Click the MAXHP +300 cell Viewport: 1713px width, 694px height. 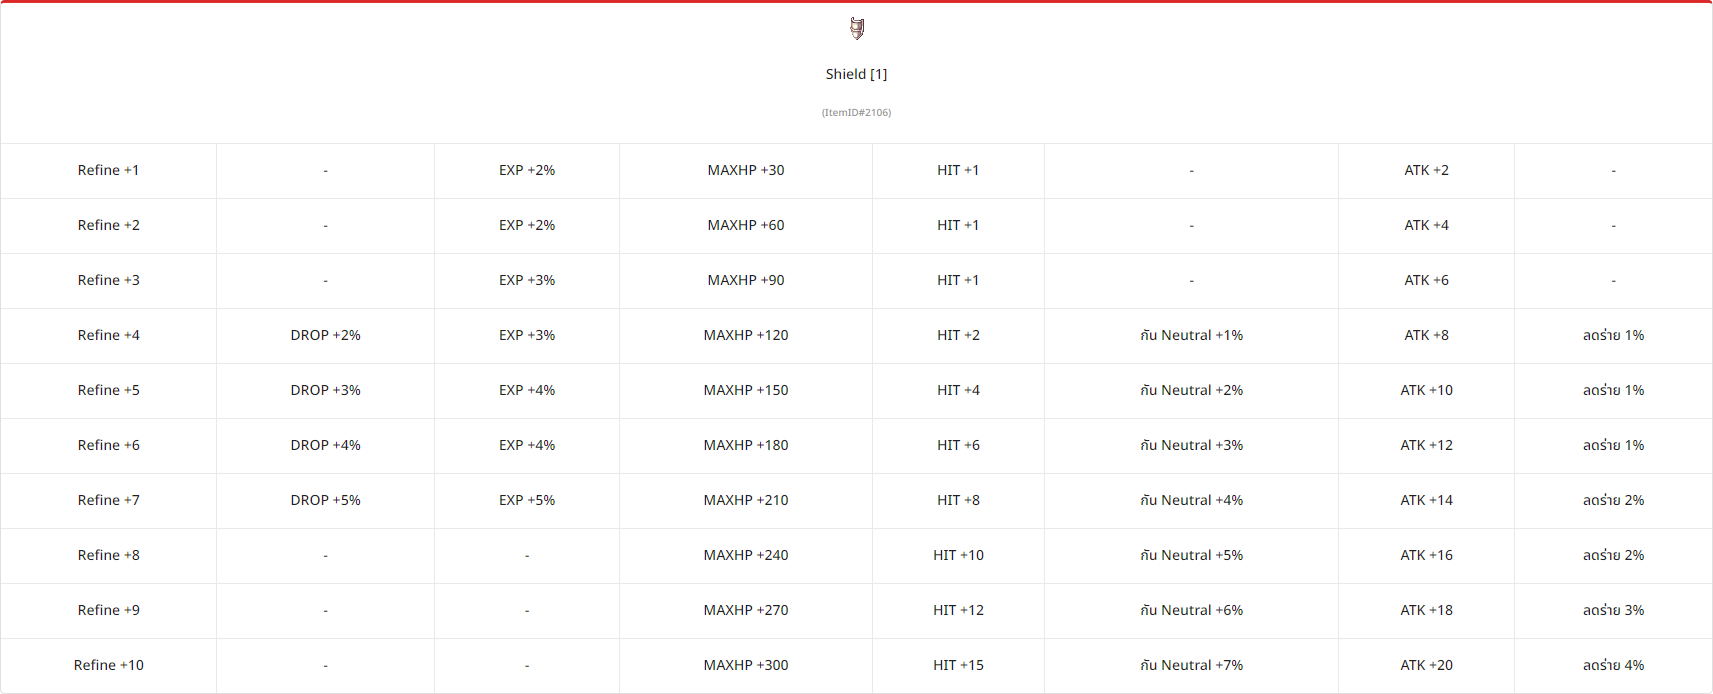tap(746, 665)
